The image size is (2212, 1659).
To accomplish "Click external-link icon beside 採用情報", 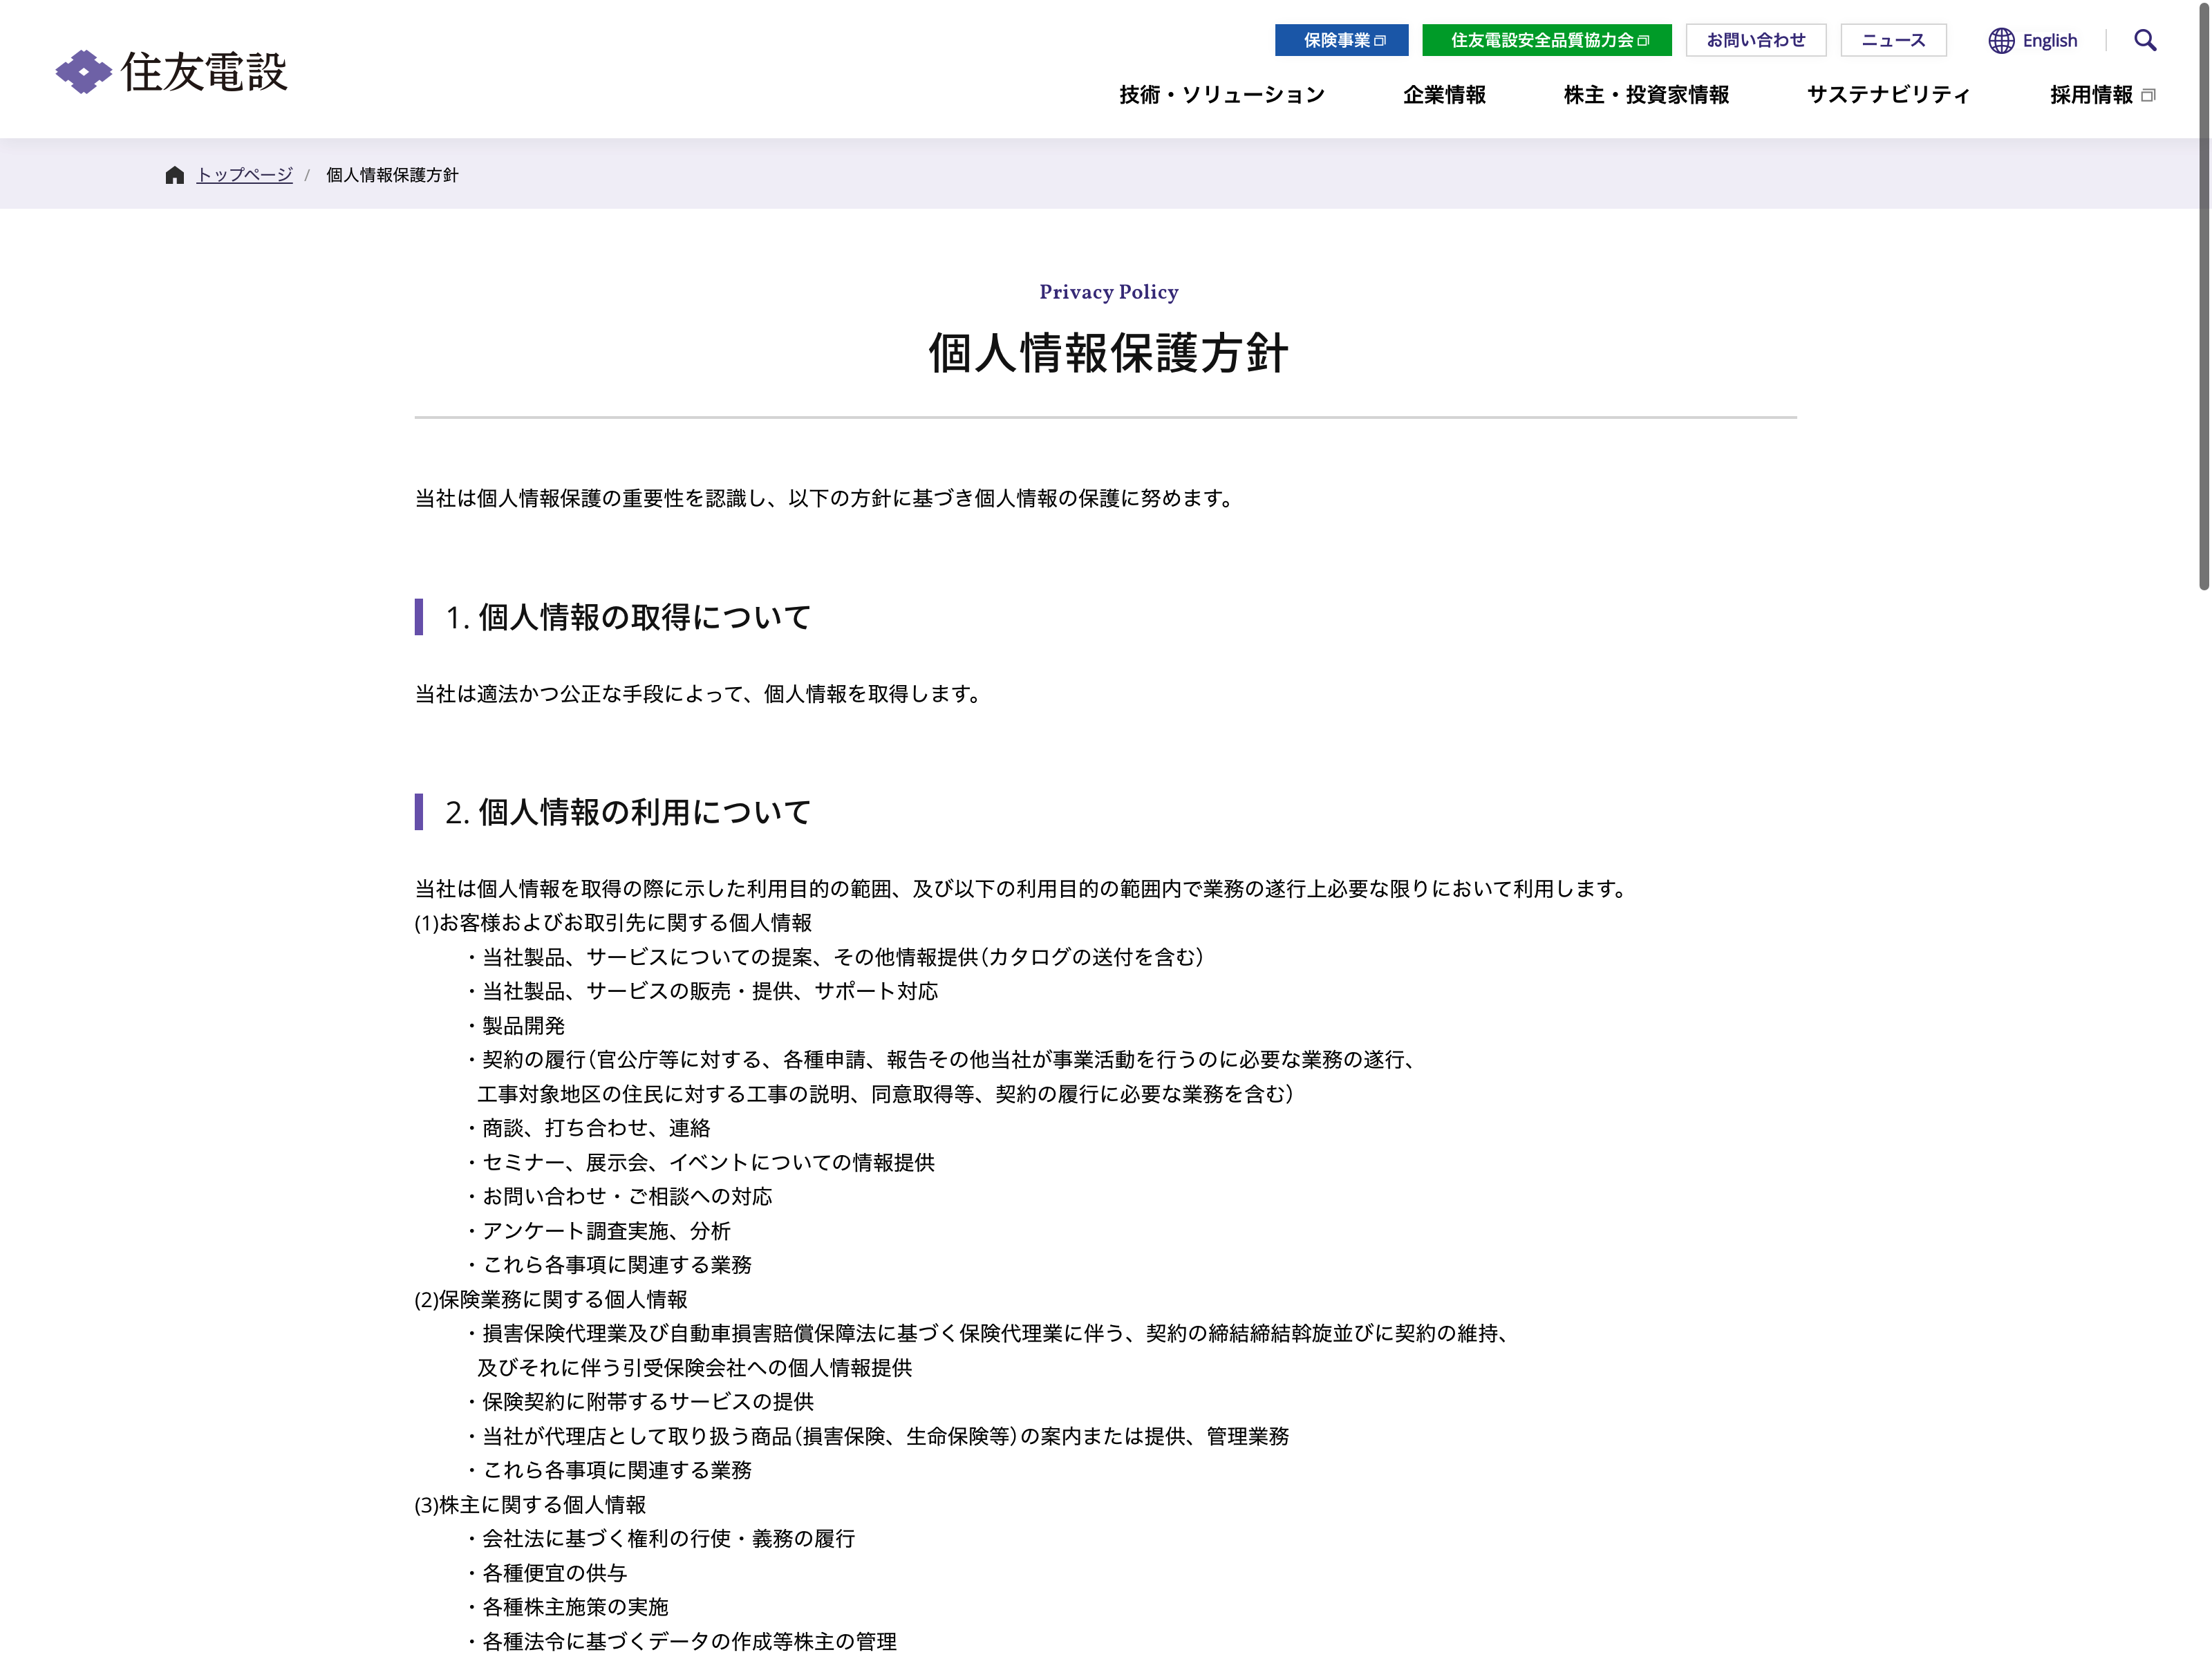I will 2148,96.
